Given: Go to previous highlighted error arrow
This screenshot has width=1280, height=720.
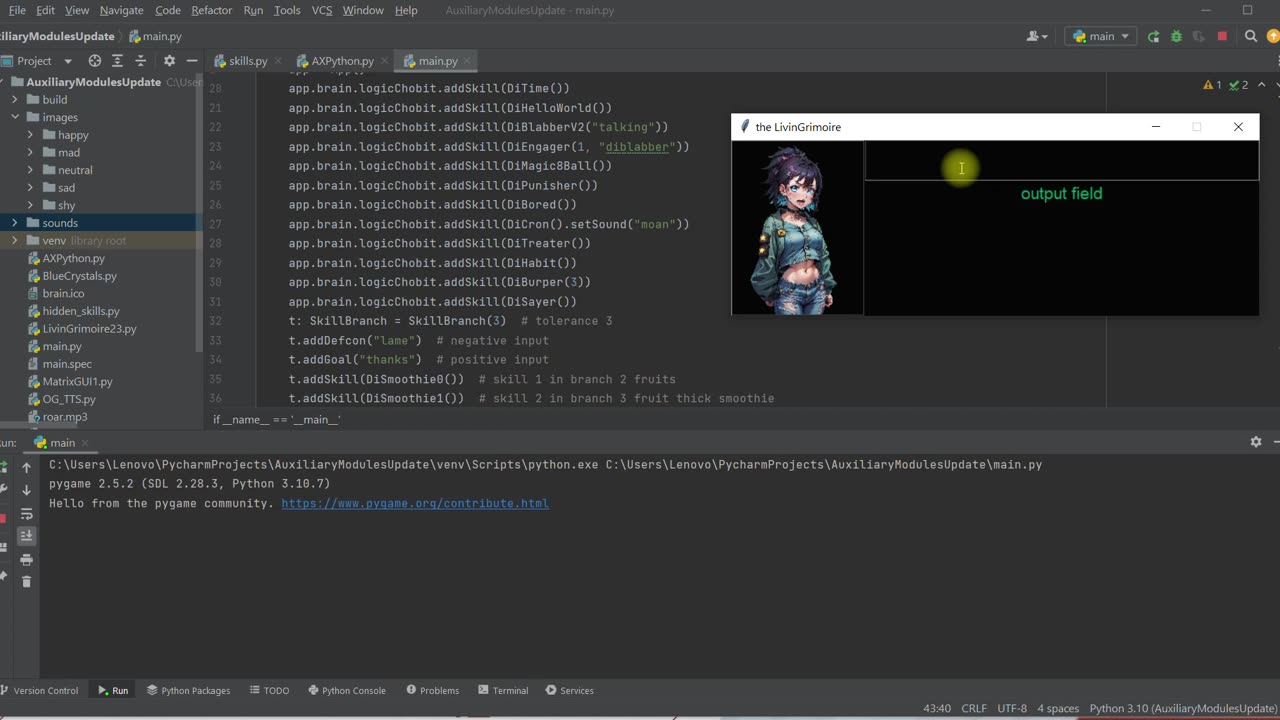Looking at the screenshot, I should point(1261,86).
